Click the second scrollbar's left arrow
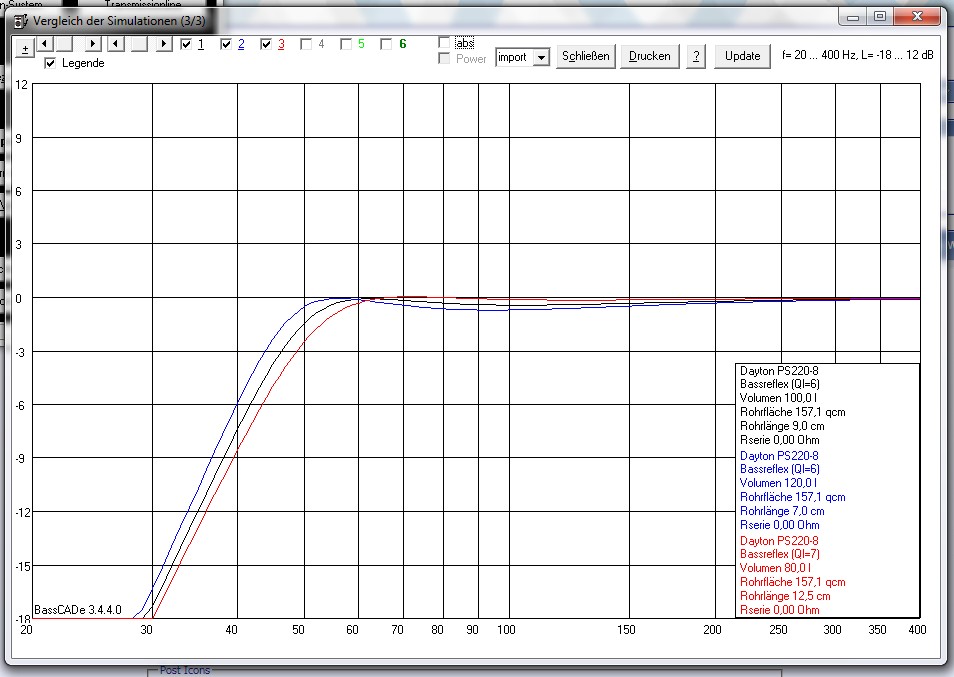Image resolution: width=954 pixels, height=677 pixels. point(116,44)
